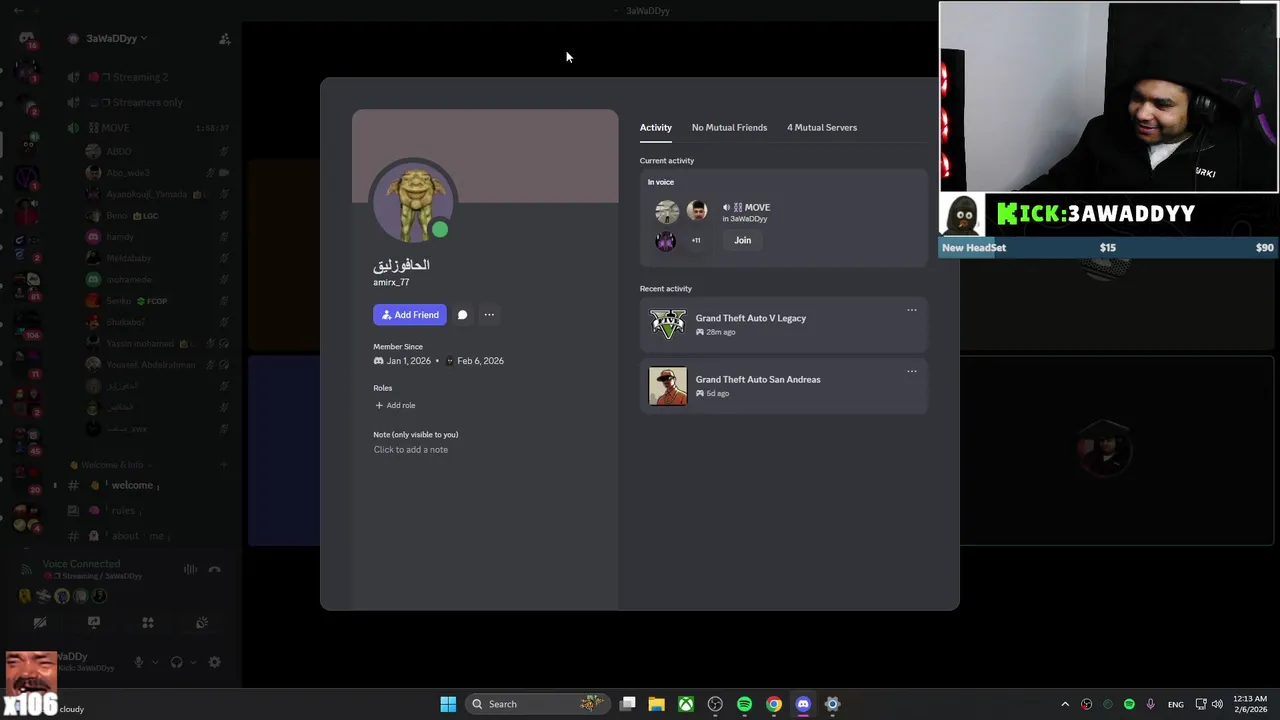1280x720 pixels.
Task: Click the first voice participant avatar
Action: click(x=667, y=211)
